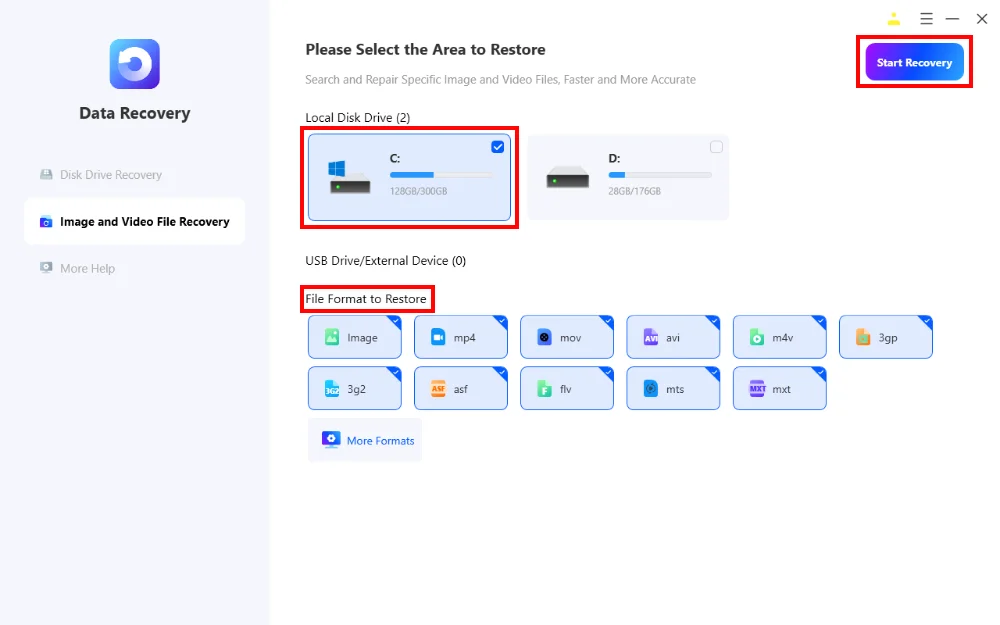The height and width of the screenshot is (625, 1000).
Task: Click the Windows C: drive icon
Action: coord(349,177)
